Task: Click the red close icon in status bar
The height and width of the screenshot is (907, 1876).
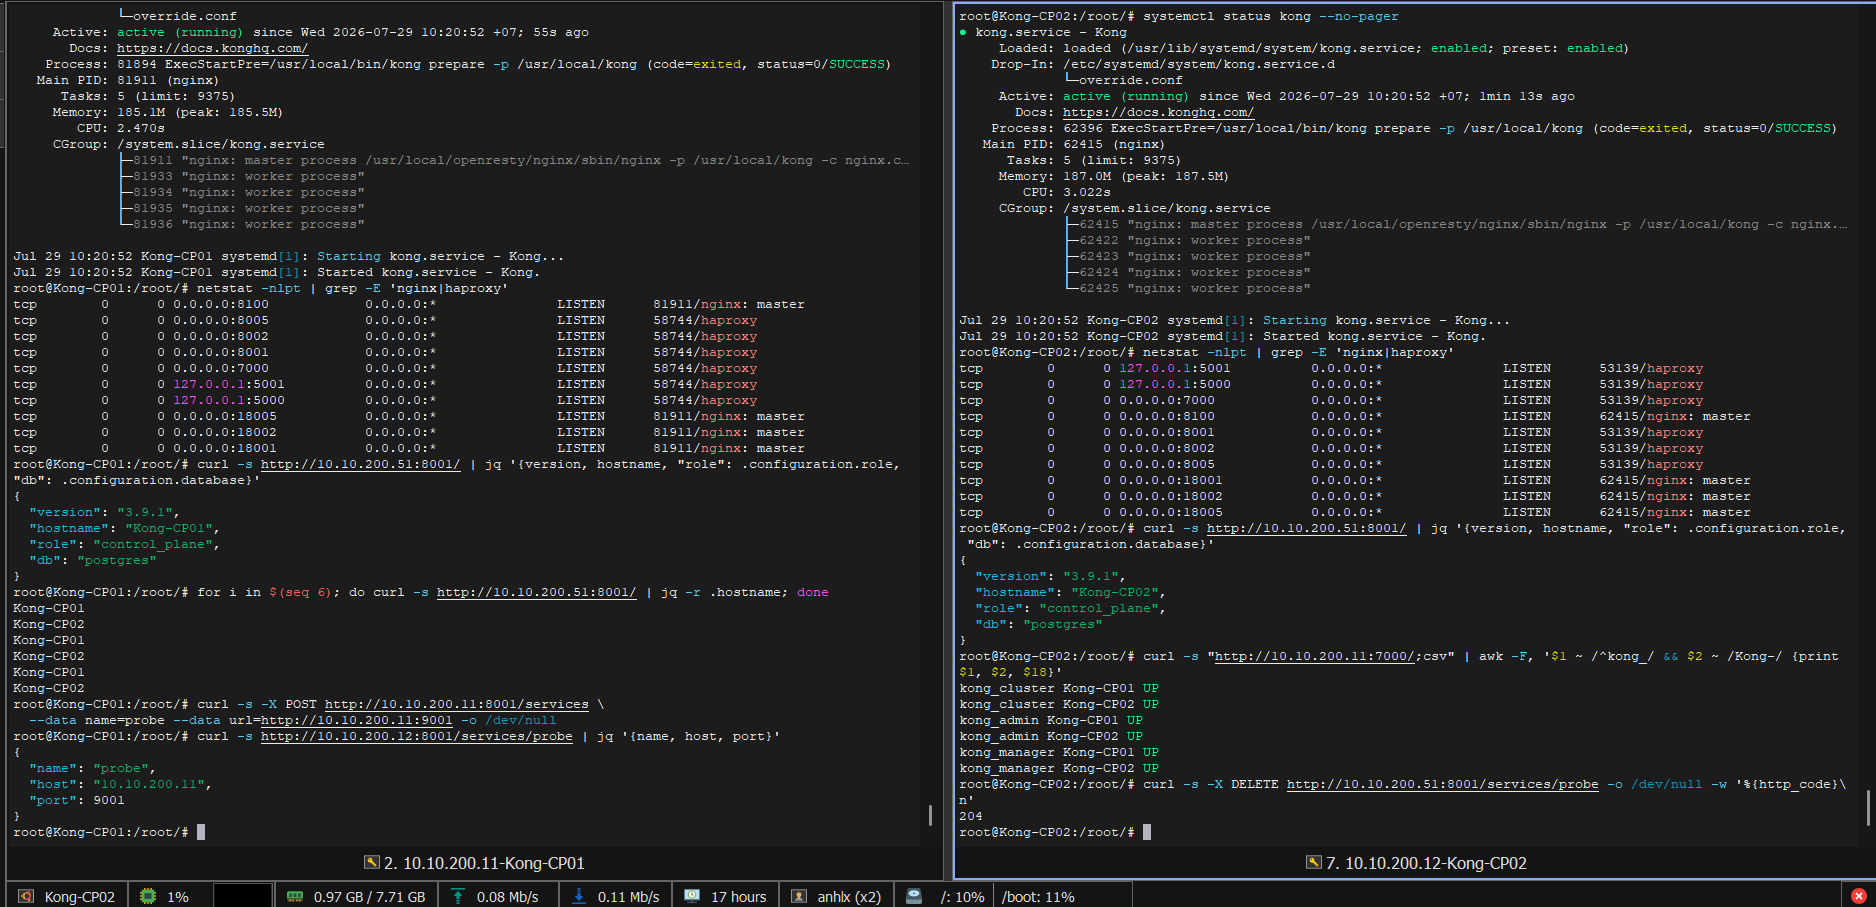Action: click(1859, 896)
